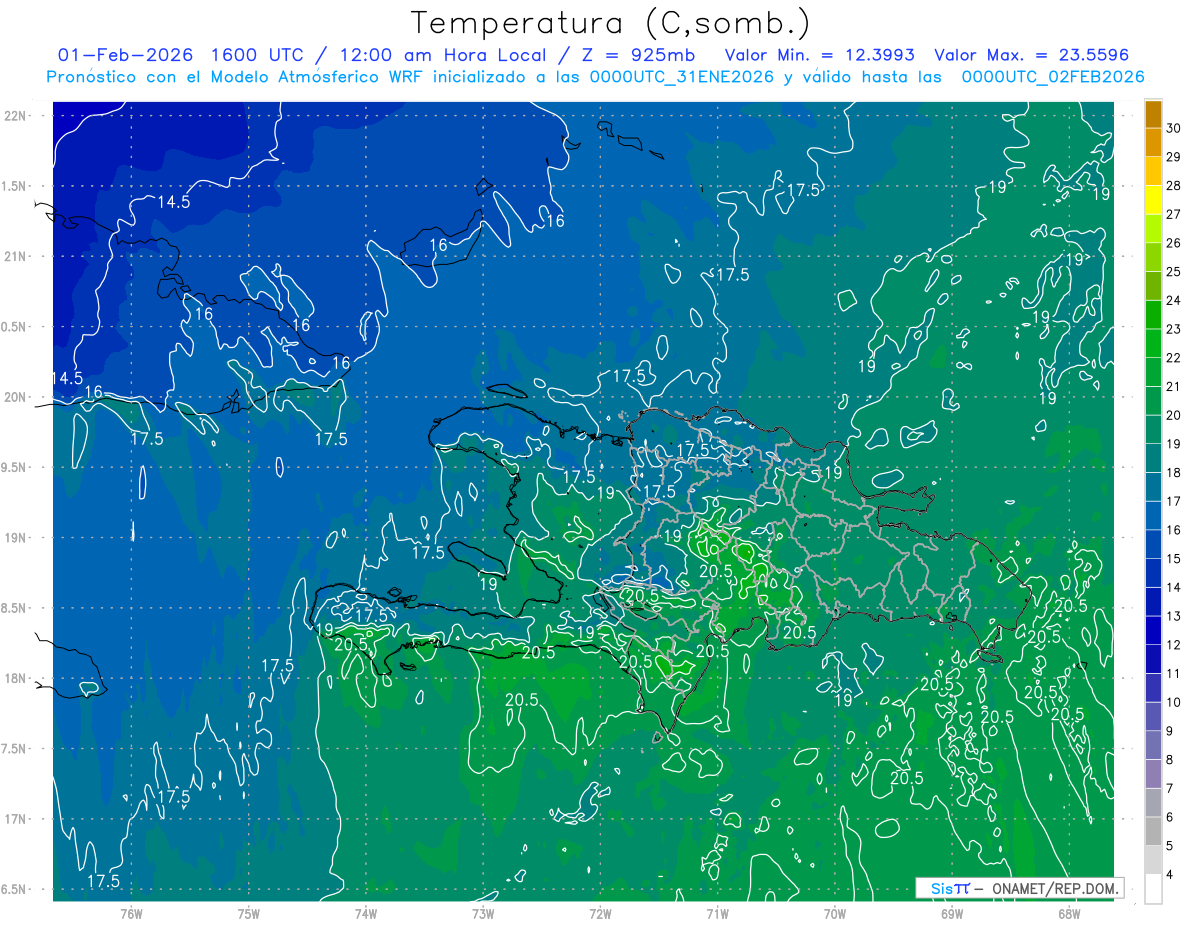Click the "74W" longitude axis label
This screenshot has height=927, width=1200.
pyautogui.click(x=366, y=913)
